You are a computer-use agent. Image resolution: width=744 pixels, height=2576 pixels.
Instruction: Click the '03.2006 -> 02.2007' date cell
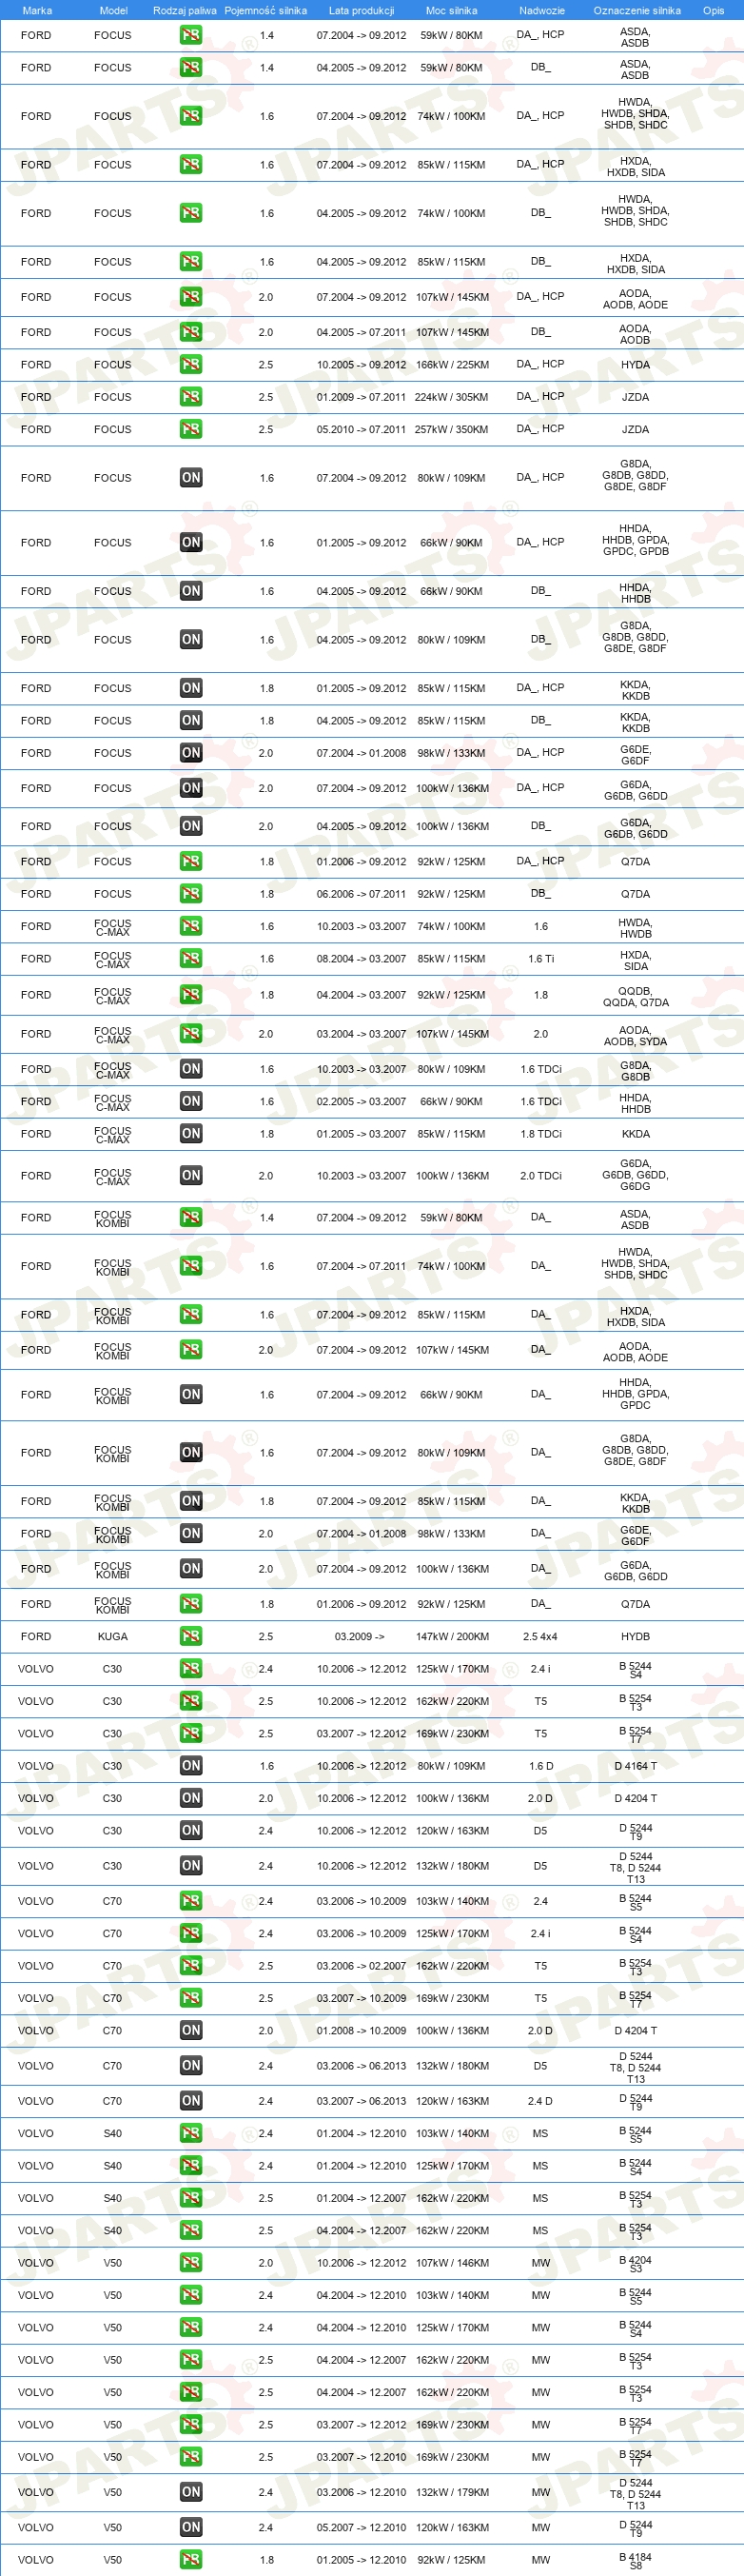(x=361, y=1965)
